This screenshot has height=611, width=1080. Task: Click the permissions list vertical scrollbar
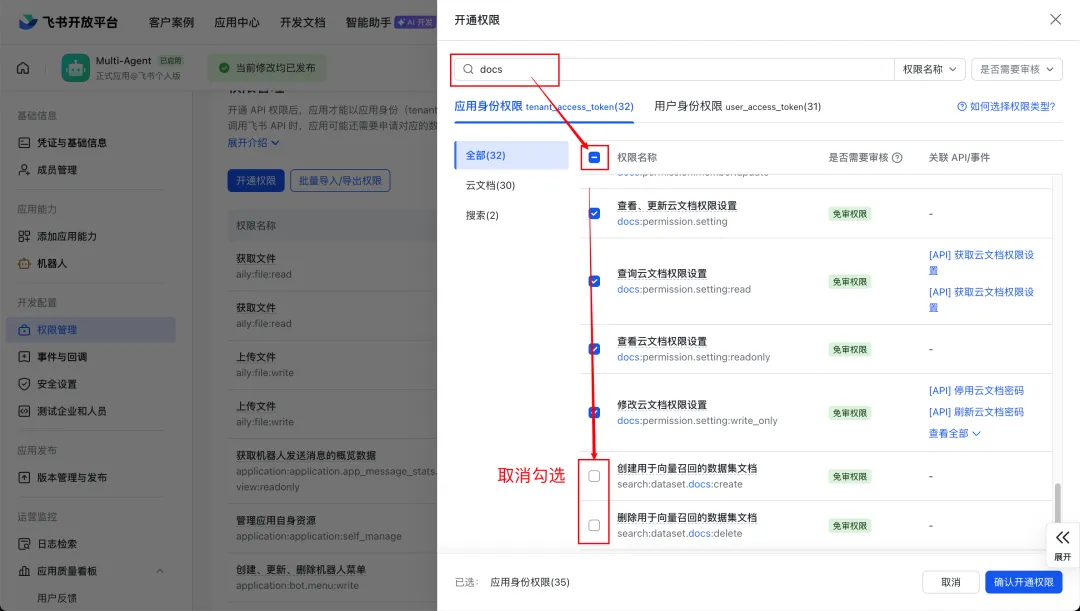click(1057, 501)
